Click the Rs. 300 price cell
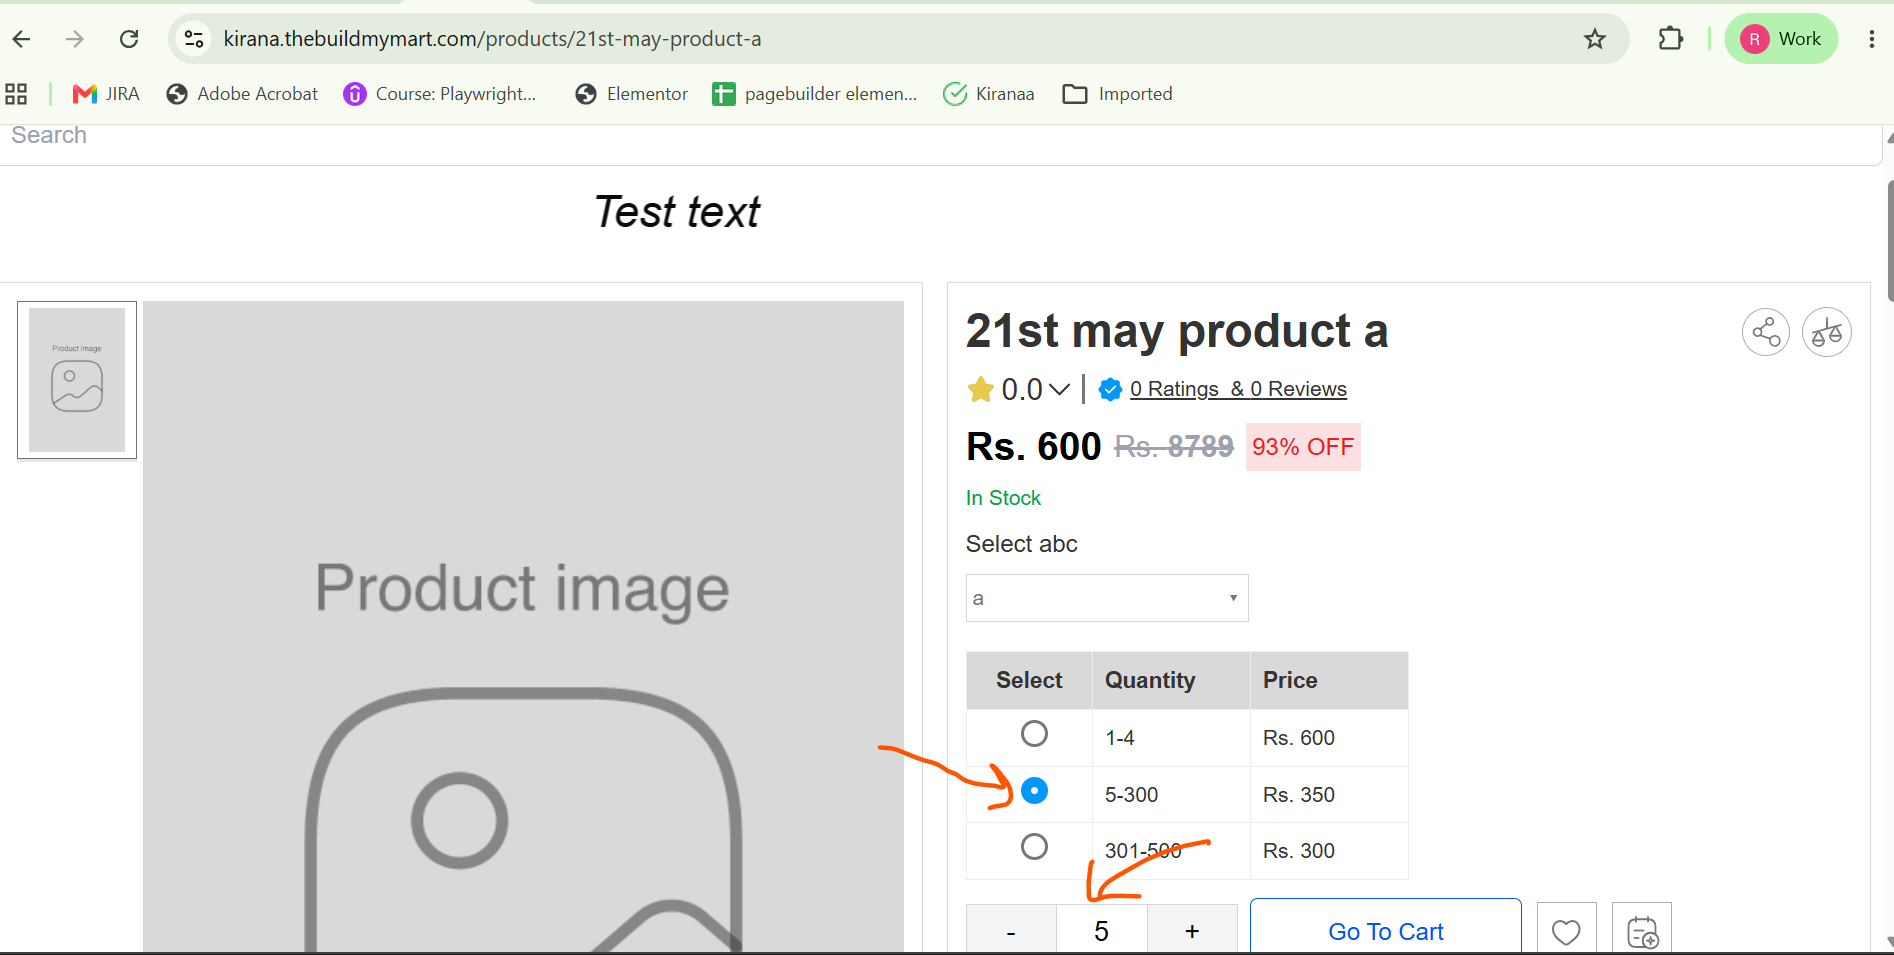Image resolution: width=1894 pixels, height=955 pixels. pyautogui.click(x=1329, y=851)
